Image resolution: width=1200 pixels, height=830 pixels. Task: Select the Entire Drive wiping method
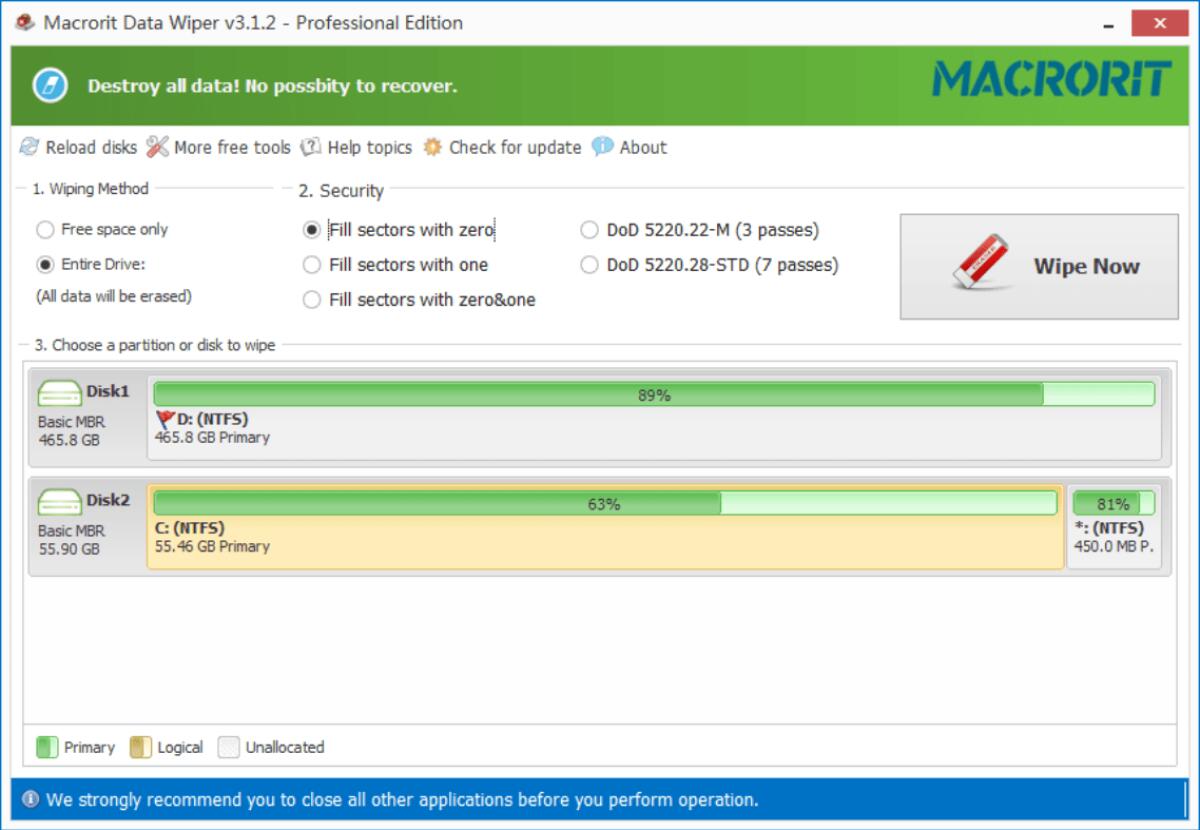click(x=45, y=265)
